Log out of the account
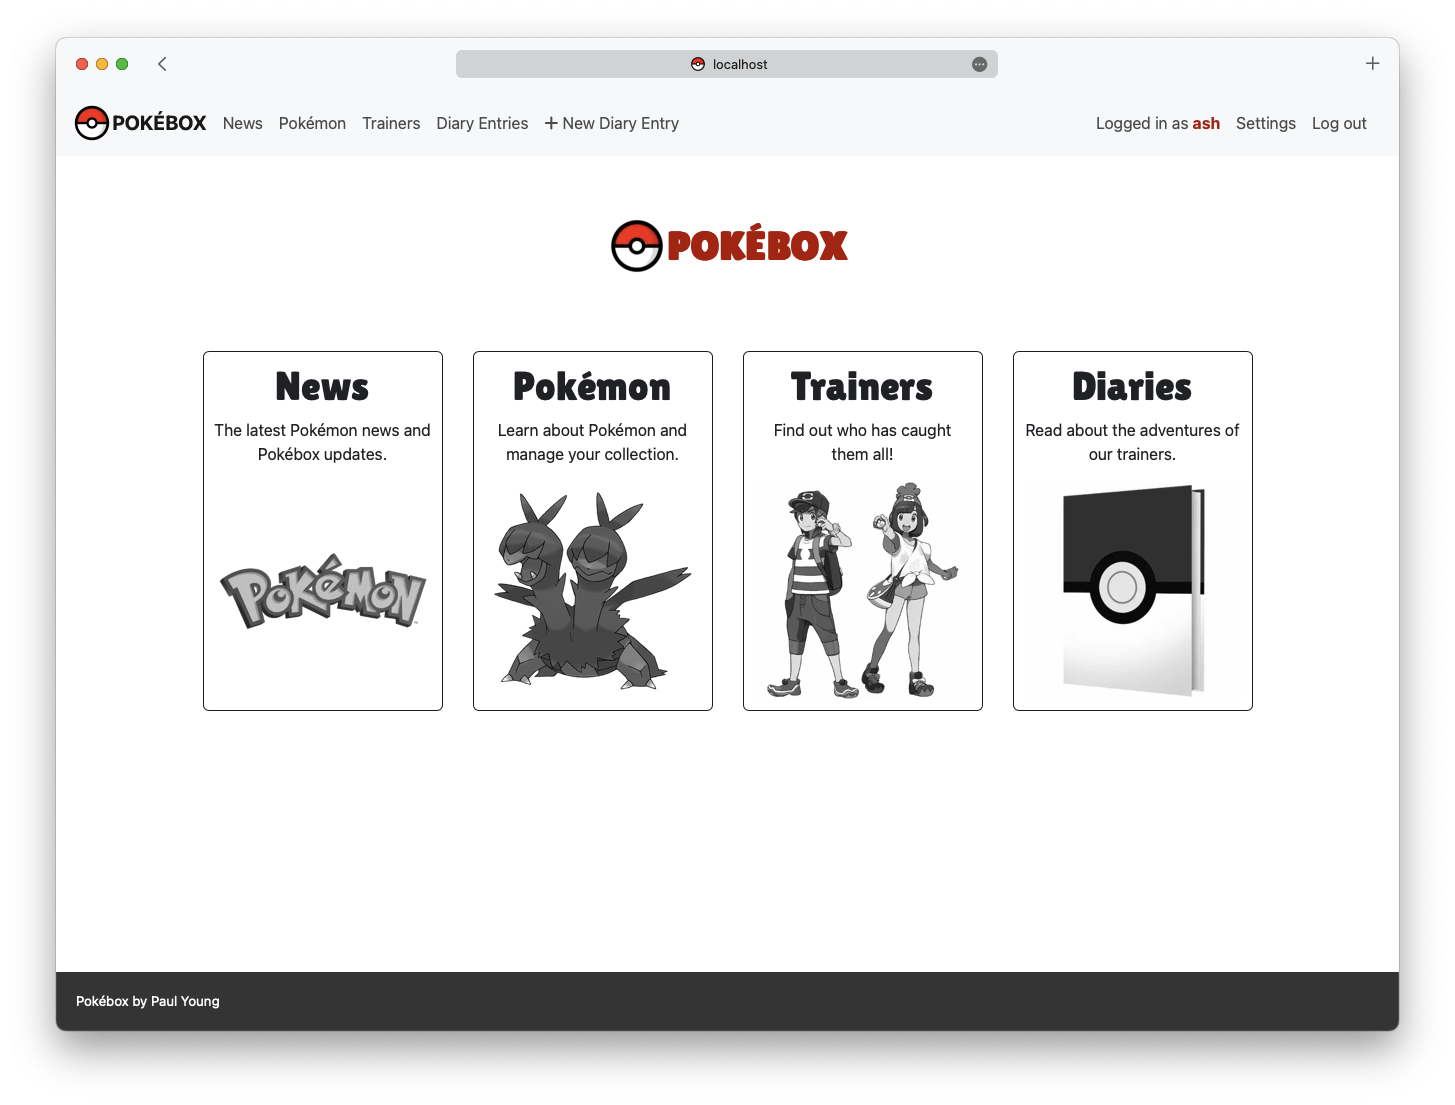Viewport: 1455px width, 1105px height. (x=1339, y=123)
